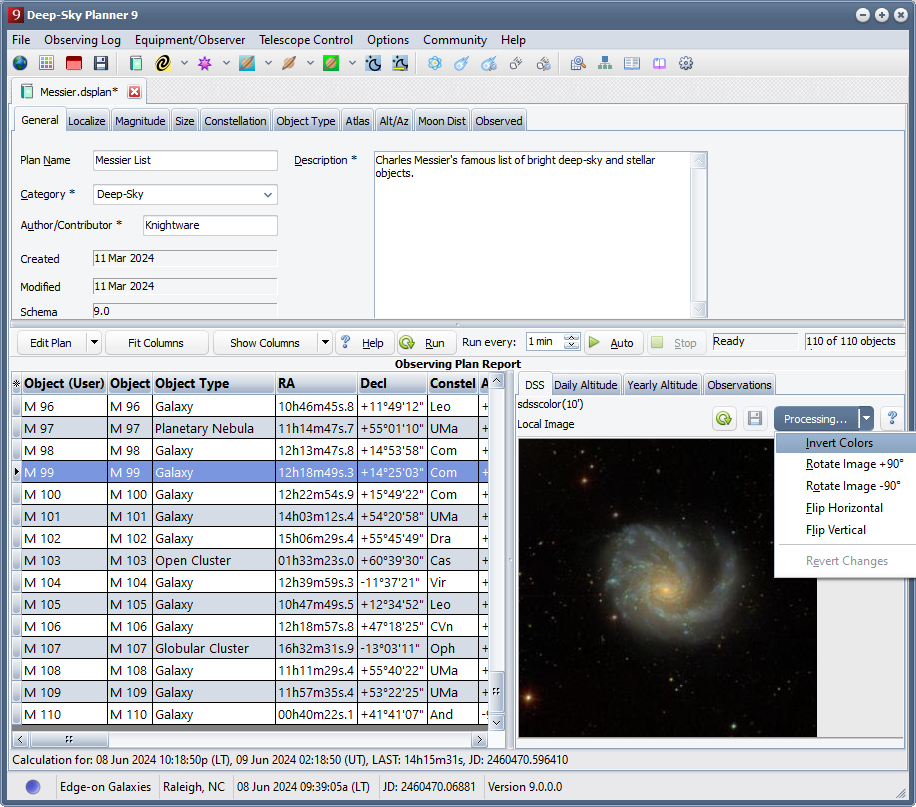Click the green hierarchy diagram toolbar icon
The image size is (916, 807).
[x=605, y=63]
